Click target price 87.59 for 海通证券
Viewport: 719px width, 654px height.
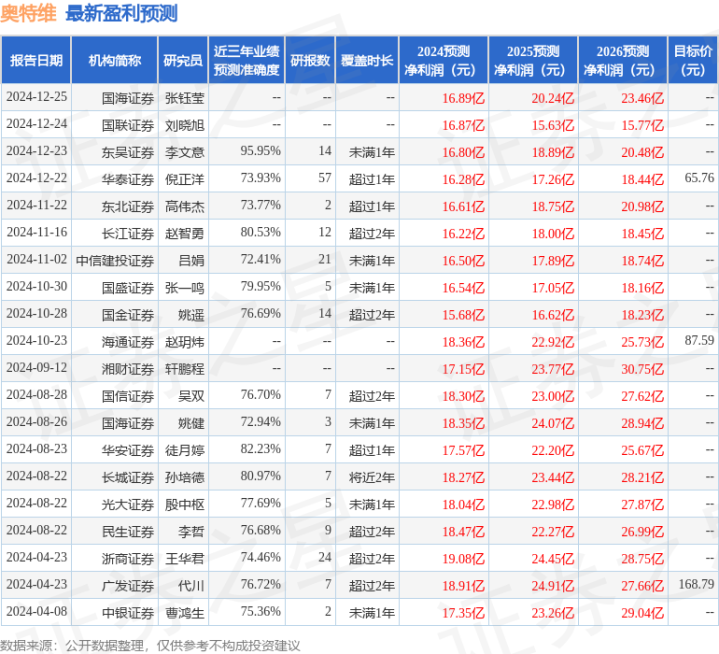(x=699, y=340)
